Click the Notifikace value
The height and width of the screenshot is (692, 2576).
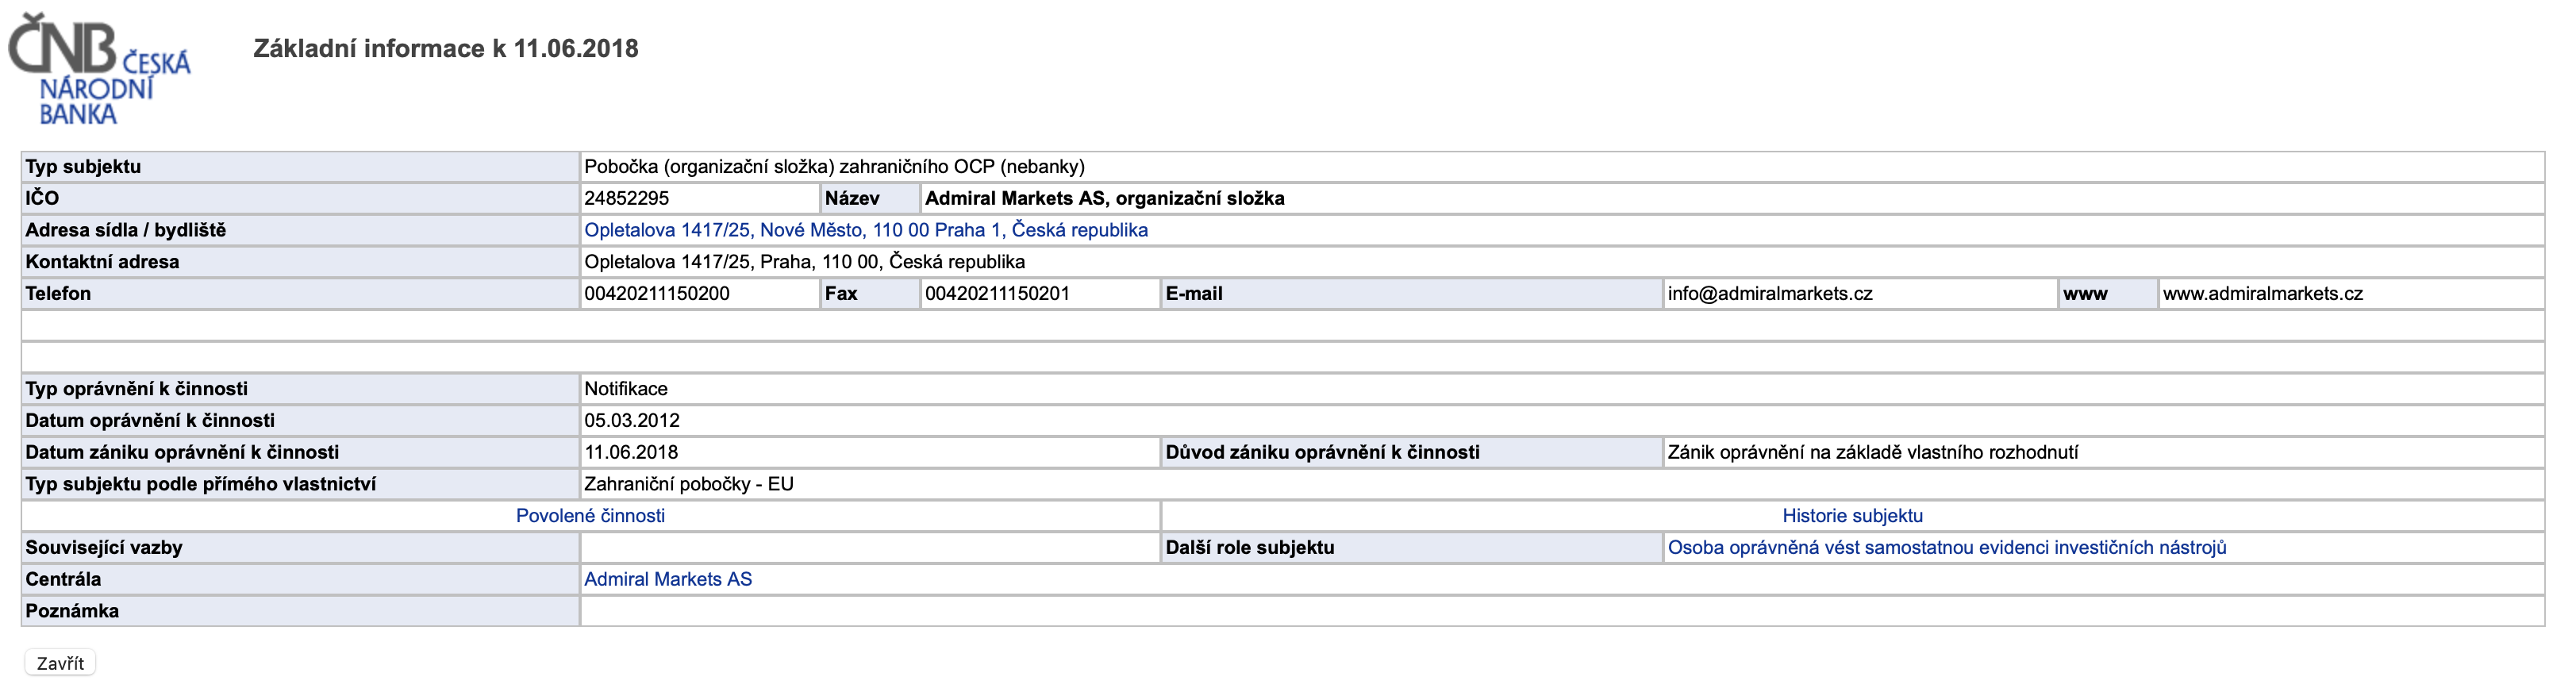[x=626, y=389]
